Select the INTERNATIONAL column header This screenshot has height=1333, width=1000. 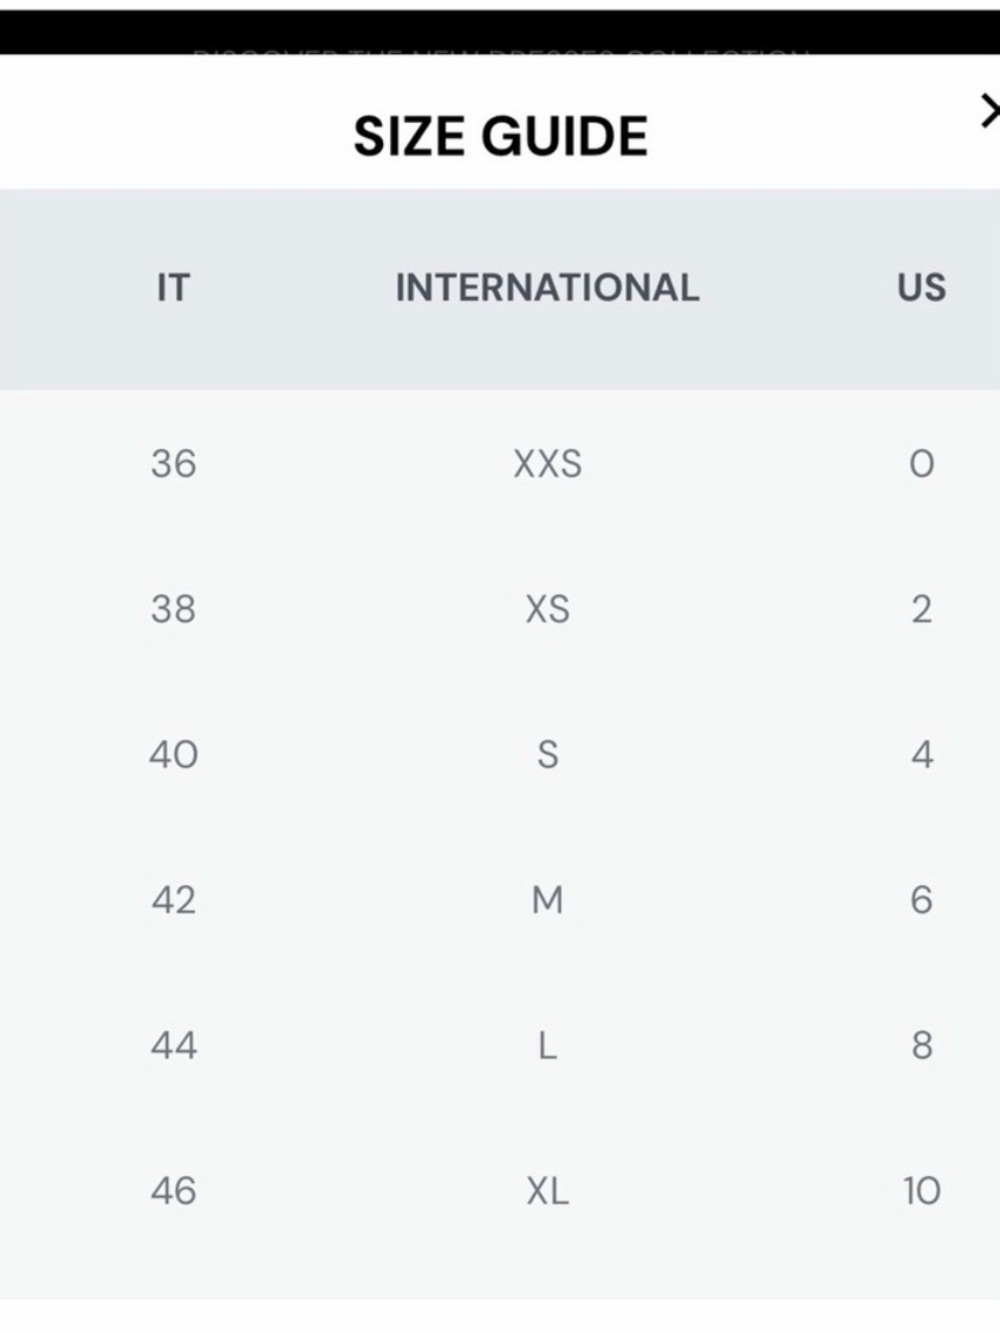(547, 288)
